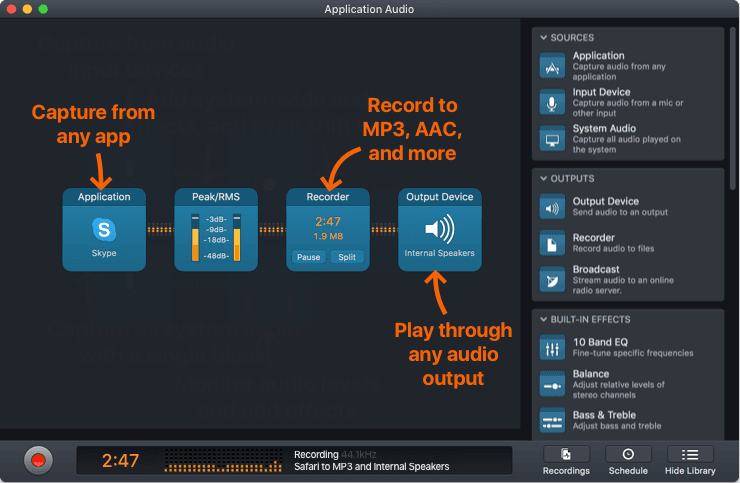Click the Peak/RMS level meter block
The width and height of the screenshot is (740, 483).
click(216, 229)
